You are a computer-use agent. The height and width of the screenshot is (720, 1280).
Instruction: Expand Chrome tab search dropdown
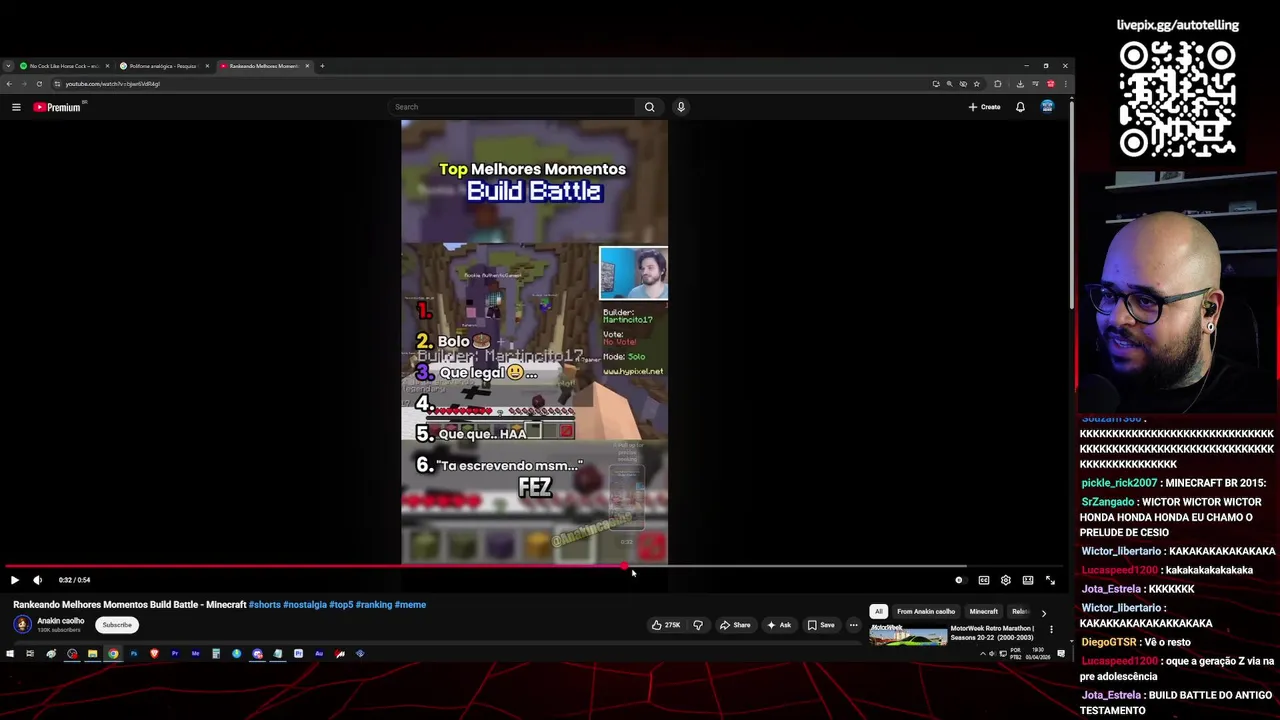8,66
